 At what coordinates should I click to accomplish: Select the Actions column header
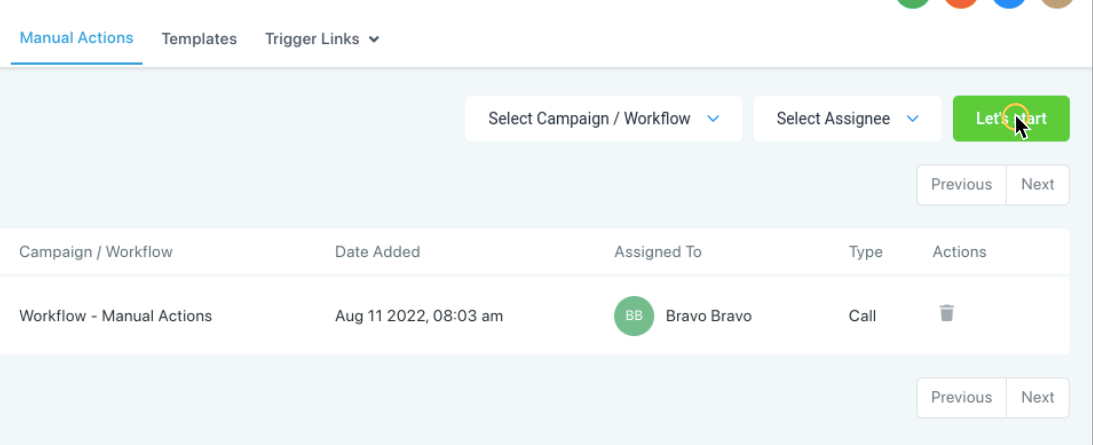click(959, 252)
